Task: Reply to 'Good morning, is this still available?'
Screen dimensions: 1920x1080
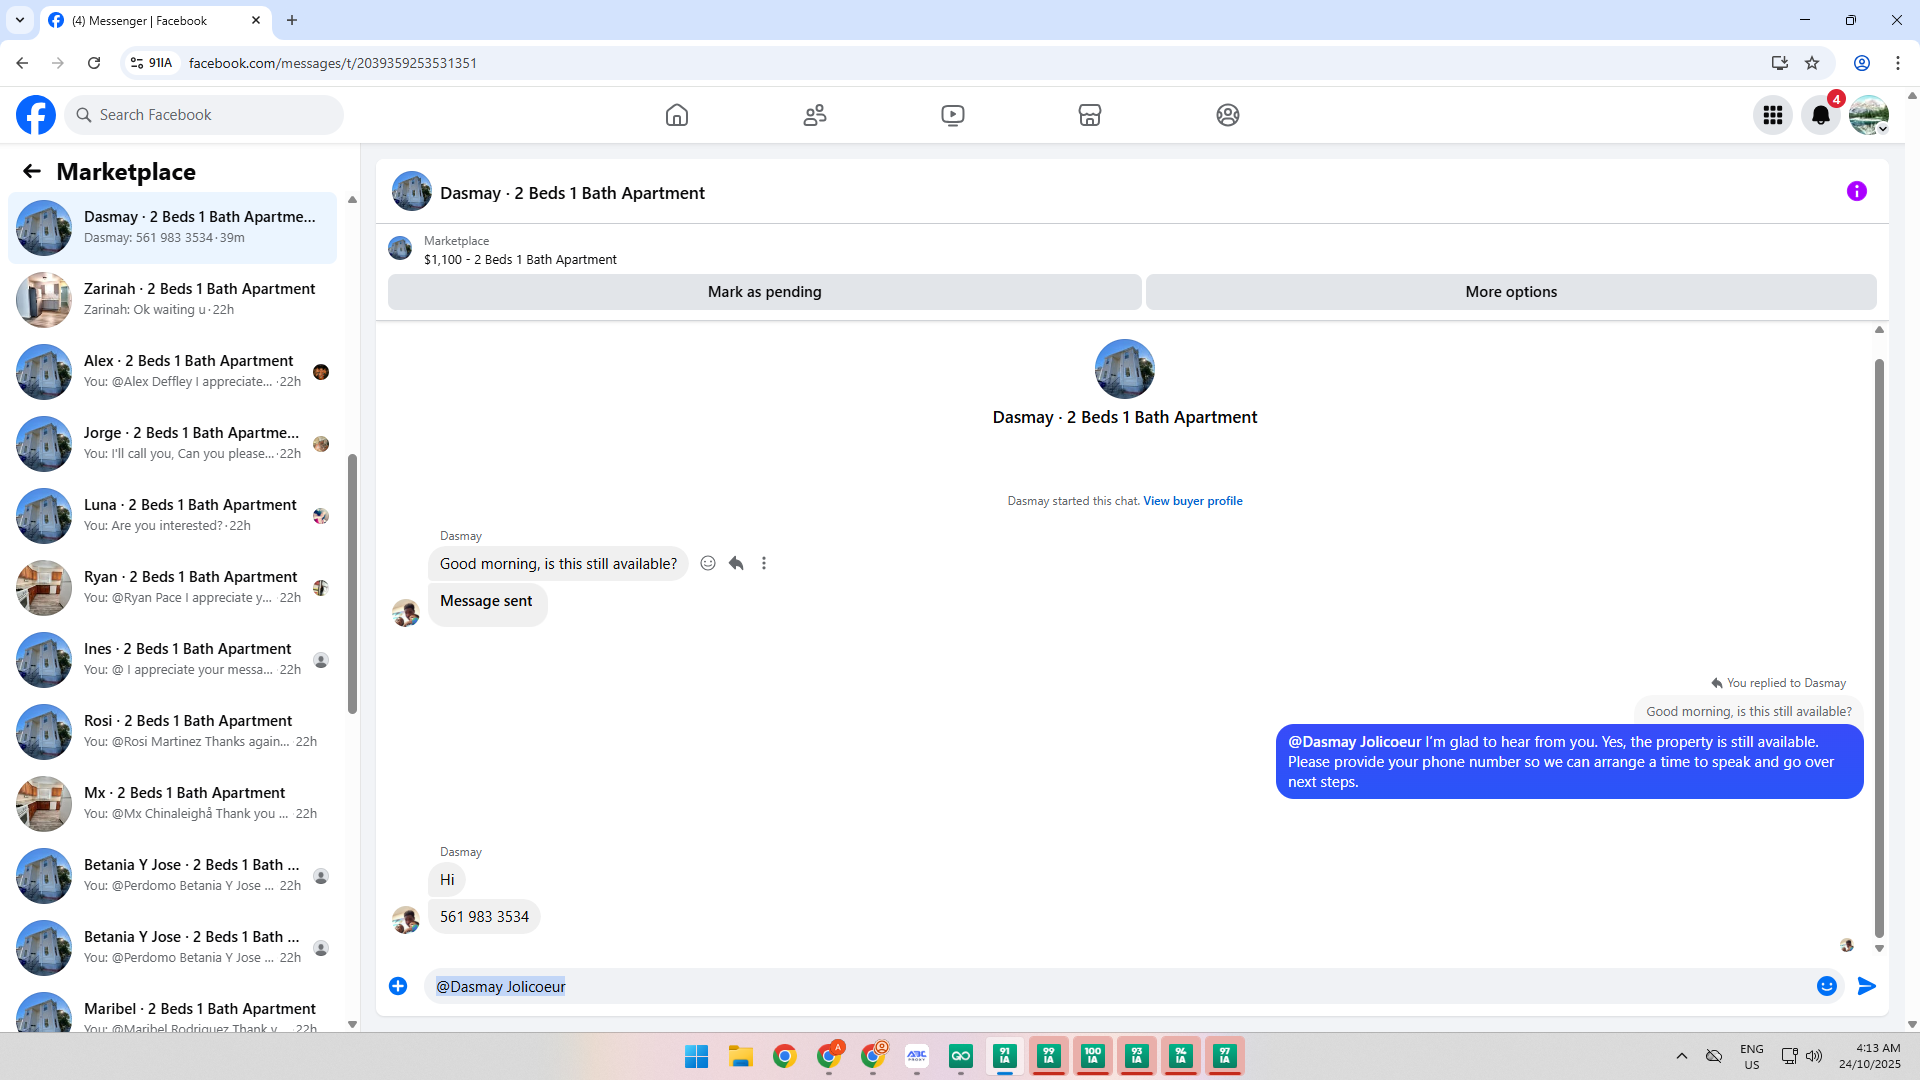Action: click(736, 563)
